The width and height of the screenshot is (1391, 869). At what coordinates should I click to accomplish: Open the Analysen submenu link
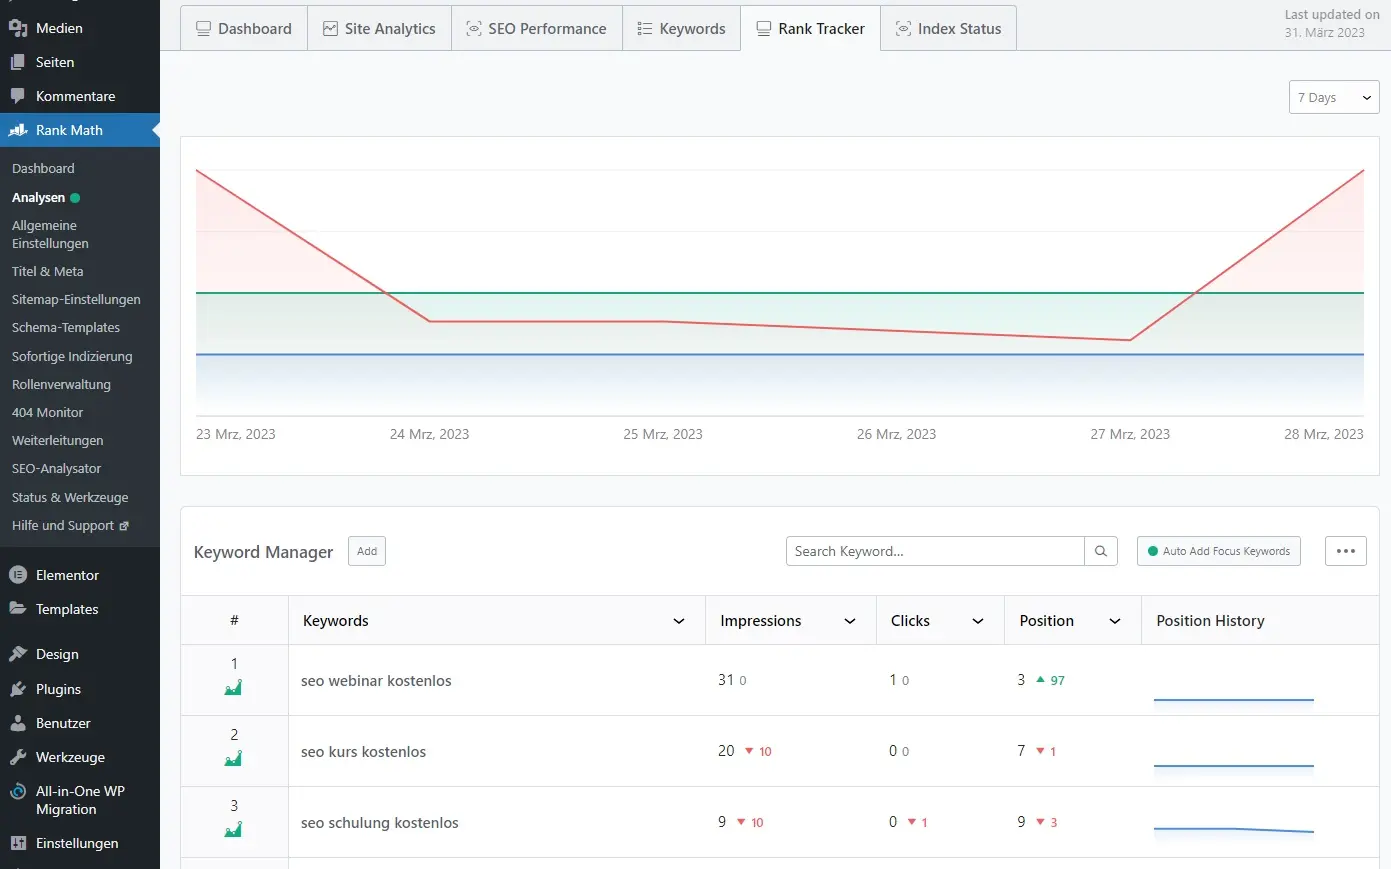(x=38, y=197)
